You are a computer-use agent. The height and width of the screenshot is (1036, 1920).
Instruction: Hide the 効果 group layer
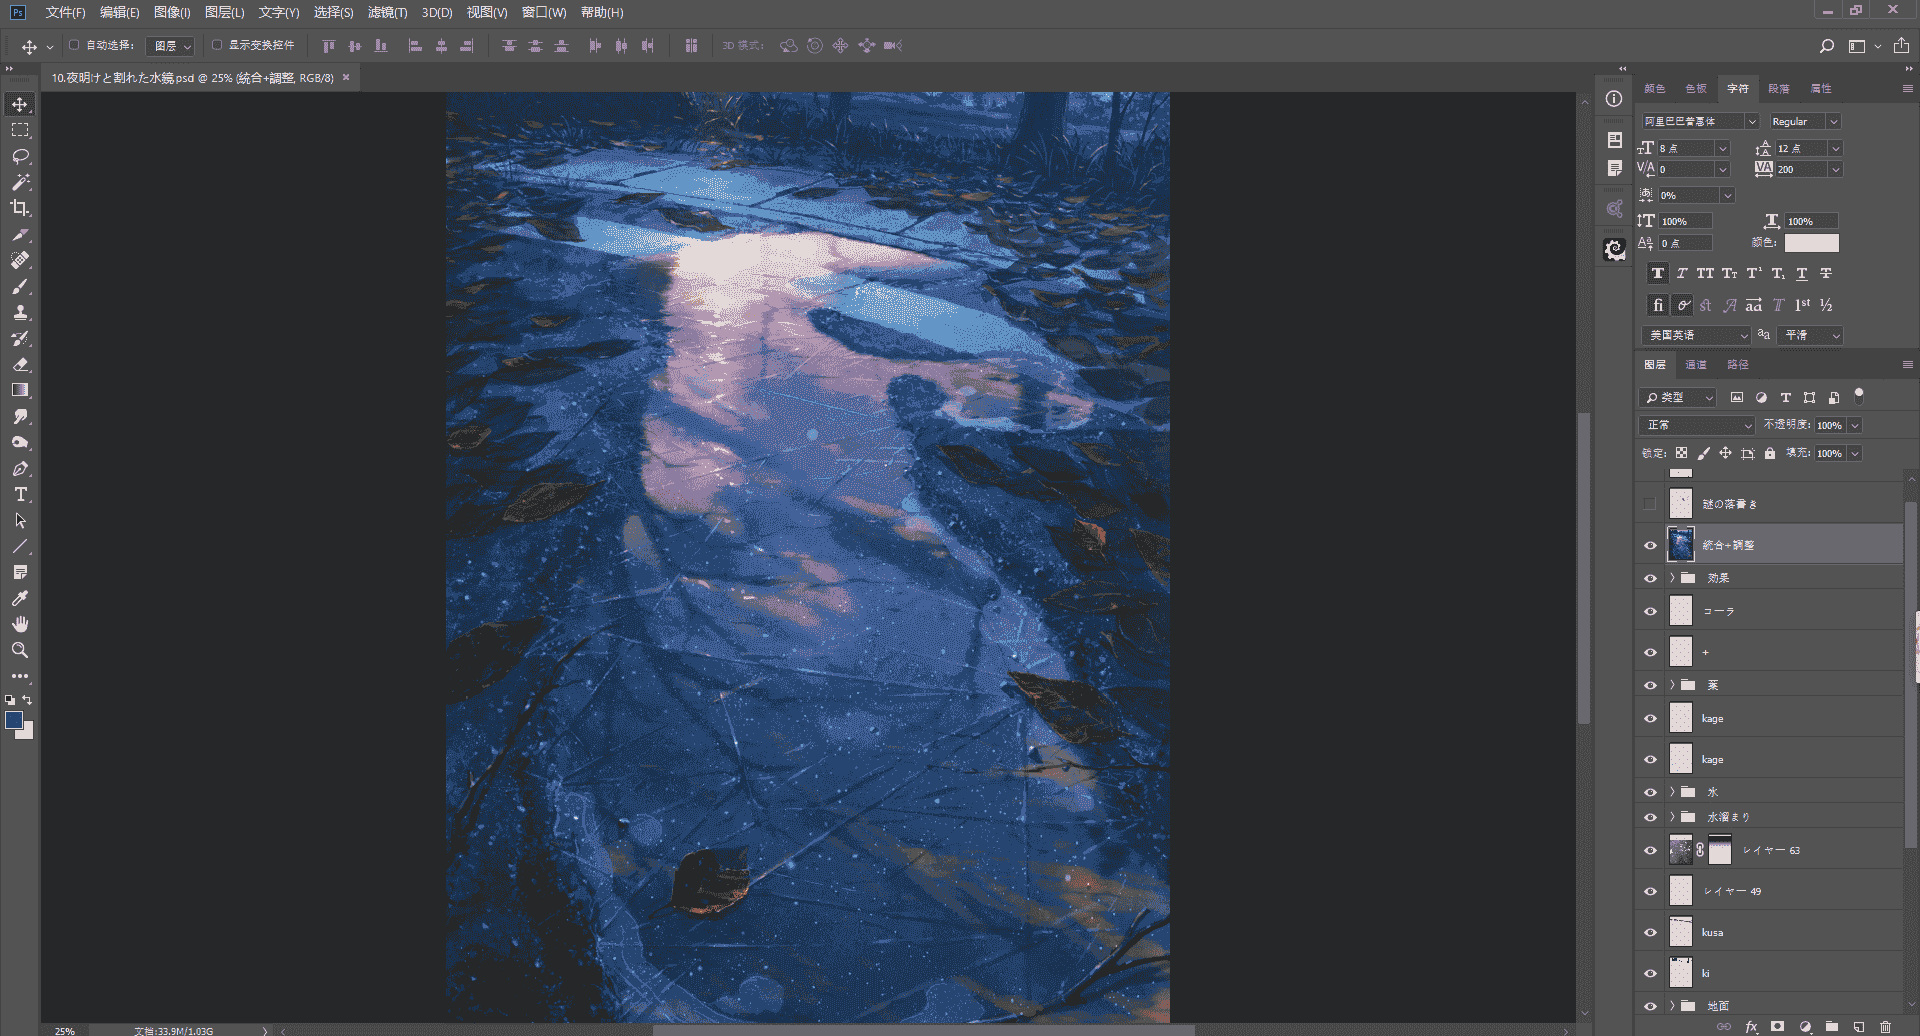point(1650,578)
